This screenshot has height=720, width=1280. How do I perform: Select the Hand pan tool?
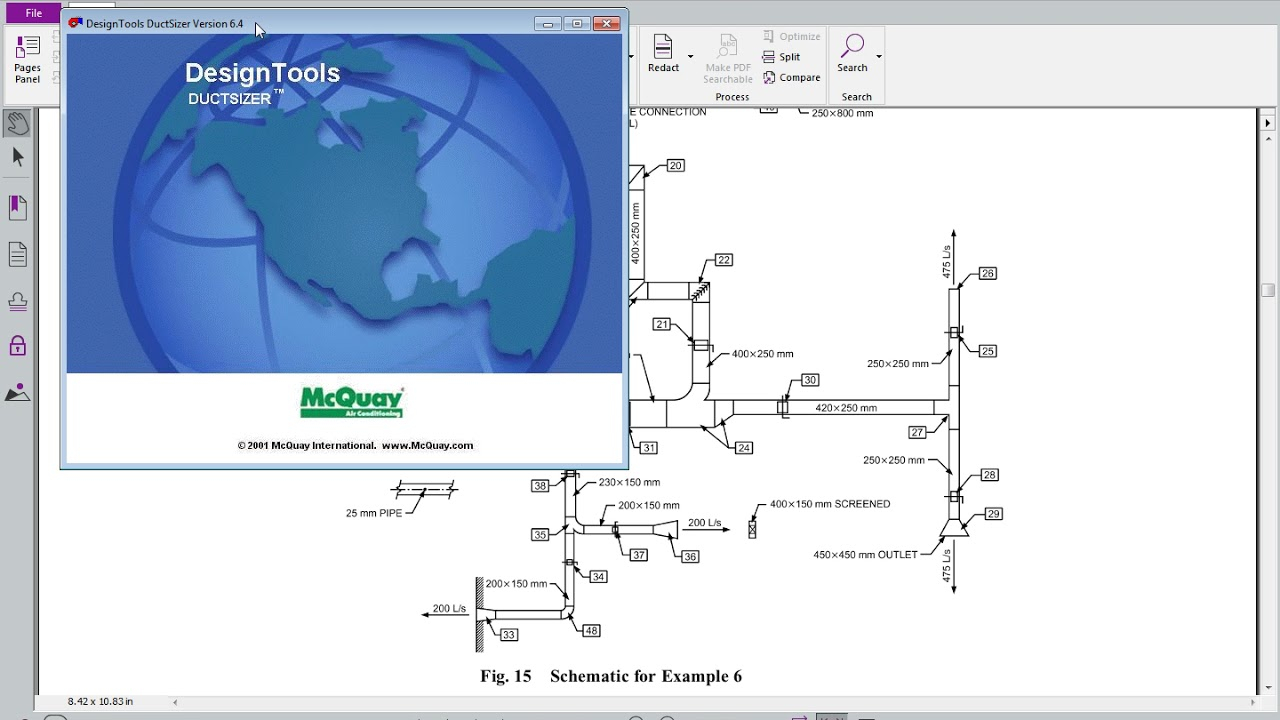click(x=17, y=123)
